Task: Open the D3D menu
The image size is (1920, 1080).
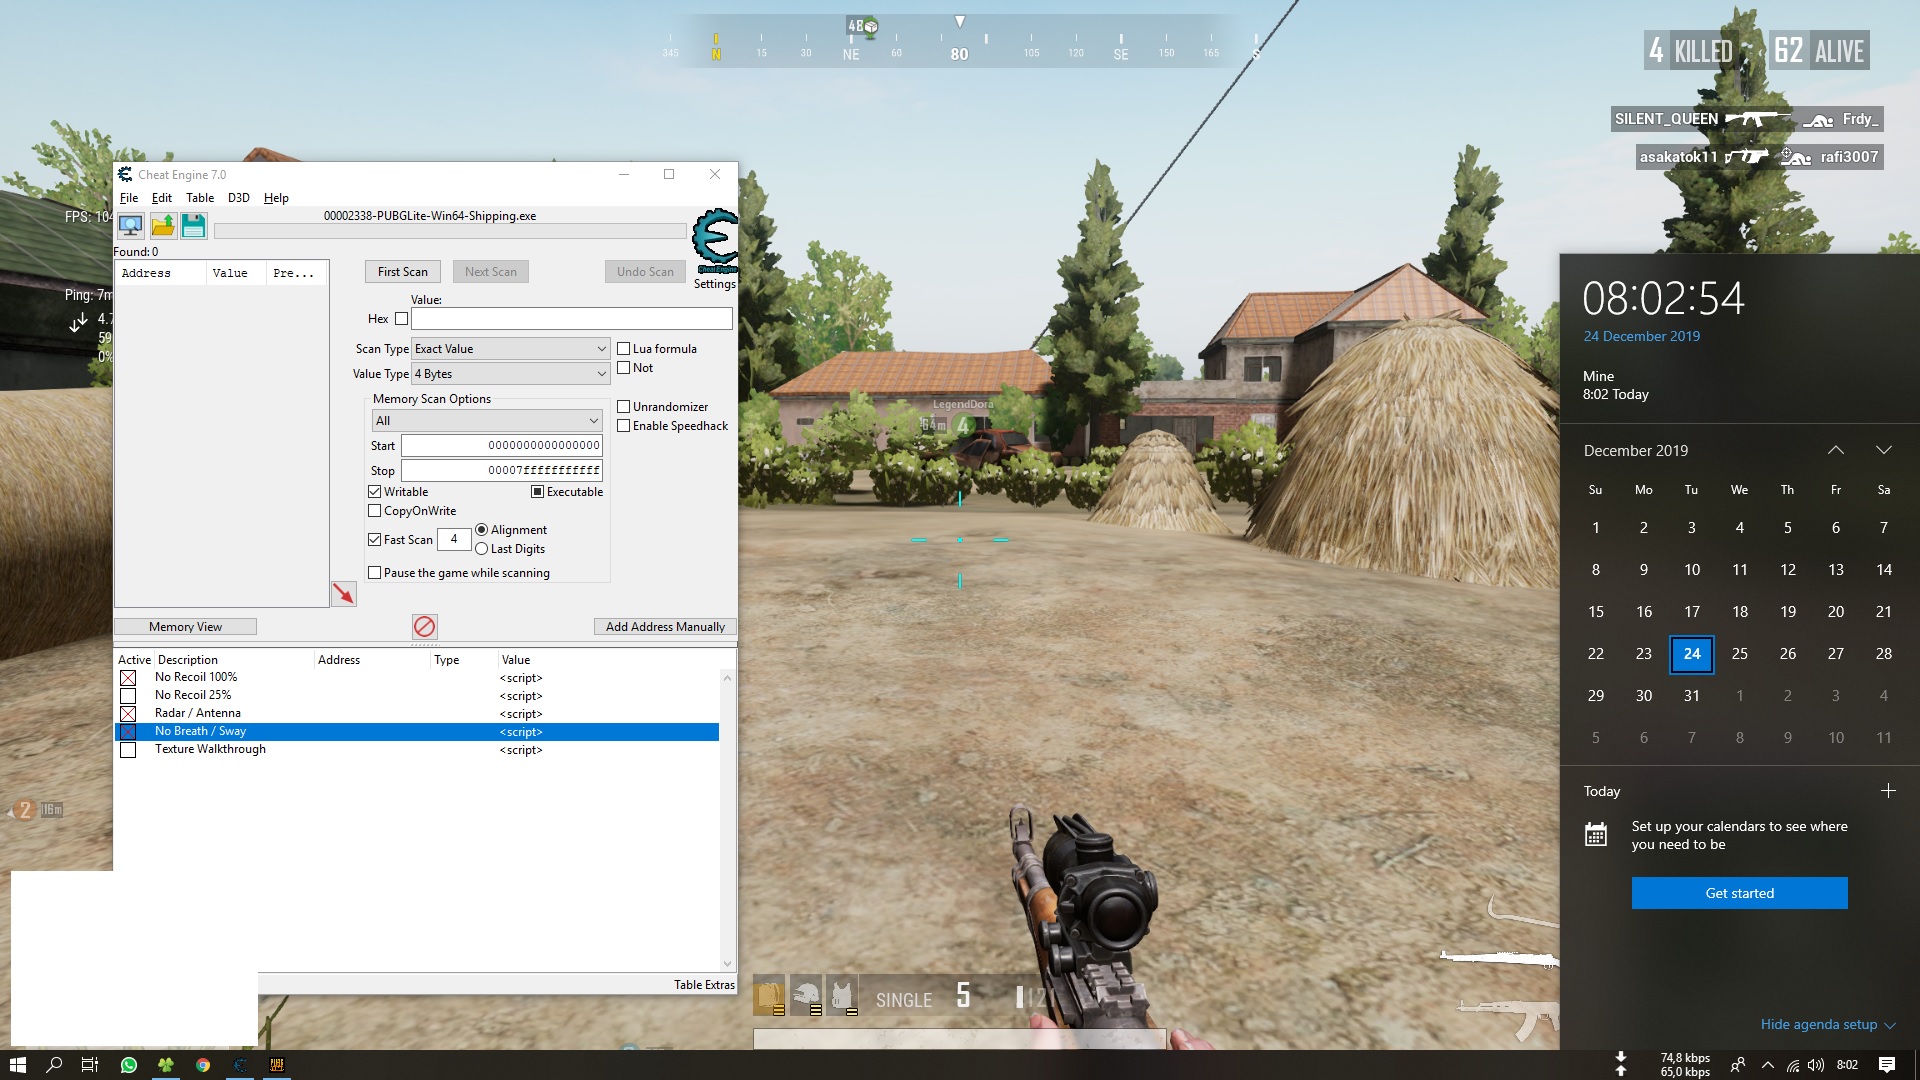Action: pyautogui.click(x=239, y=198)
